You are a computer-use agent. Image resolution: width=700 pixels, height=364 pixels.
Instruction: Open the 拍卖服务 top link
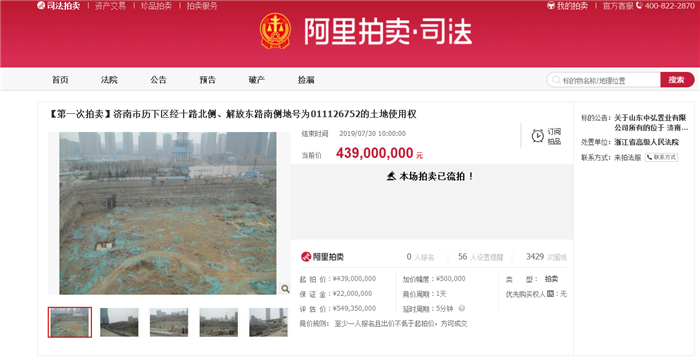pos(202,6)
